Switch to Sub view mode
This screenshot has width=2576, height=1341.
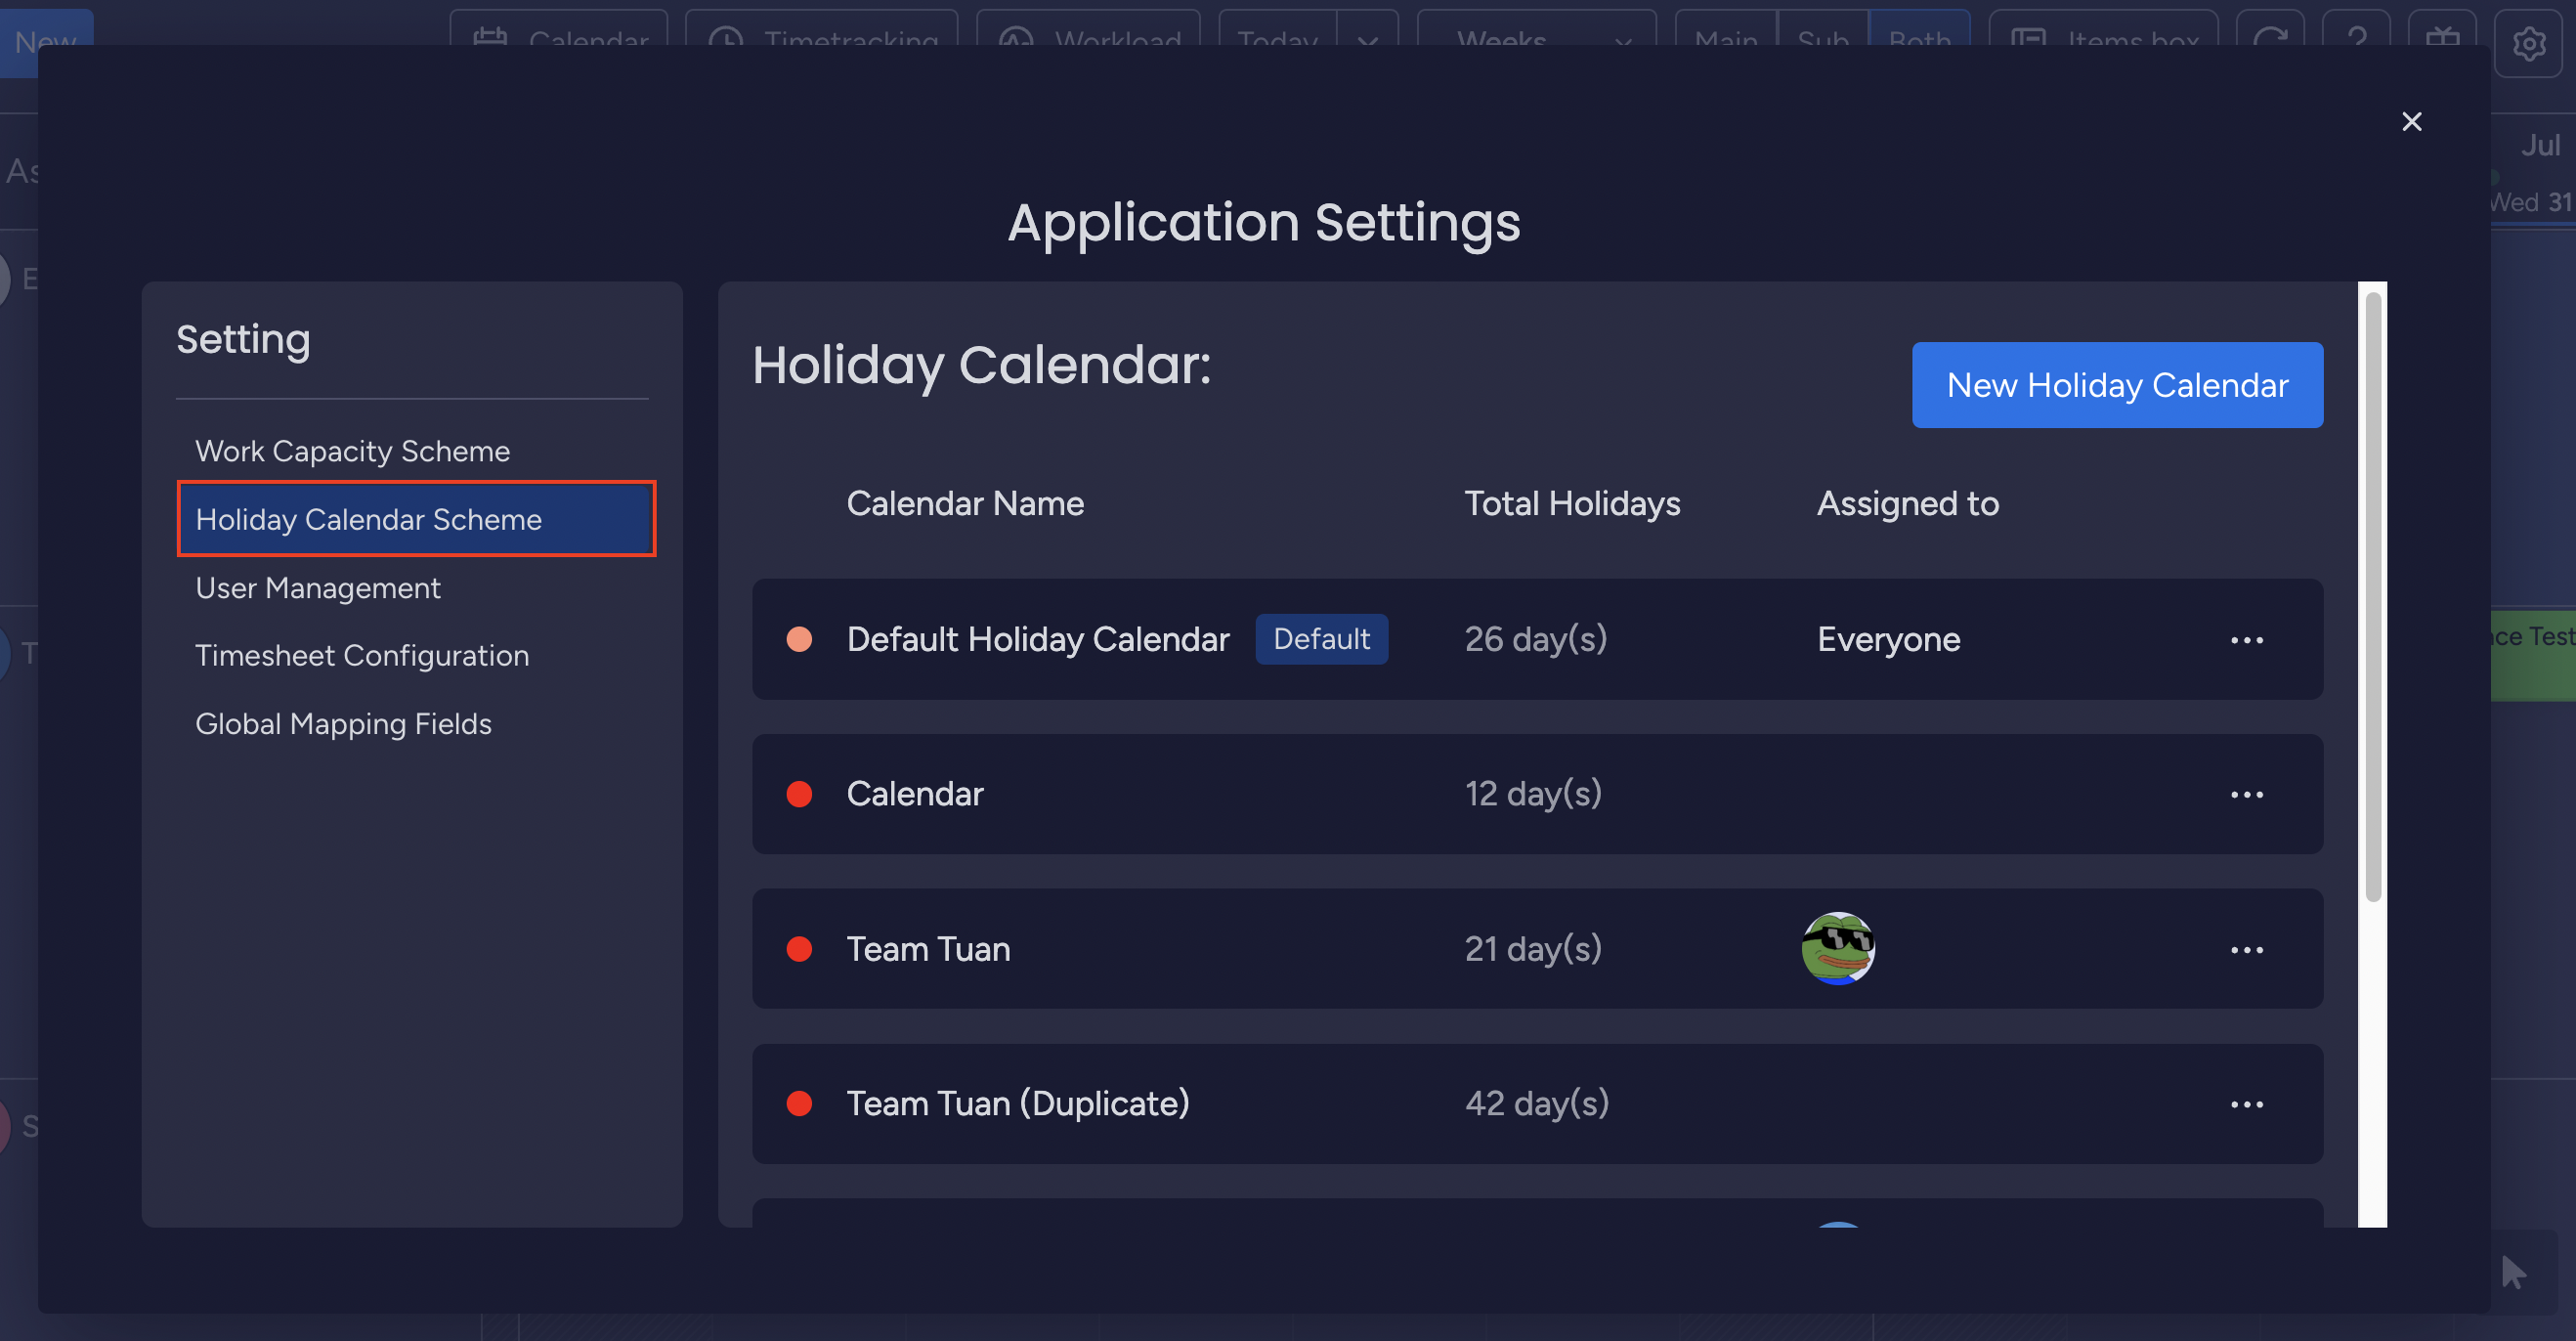click(x=1822, y=42)
